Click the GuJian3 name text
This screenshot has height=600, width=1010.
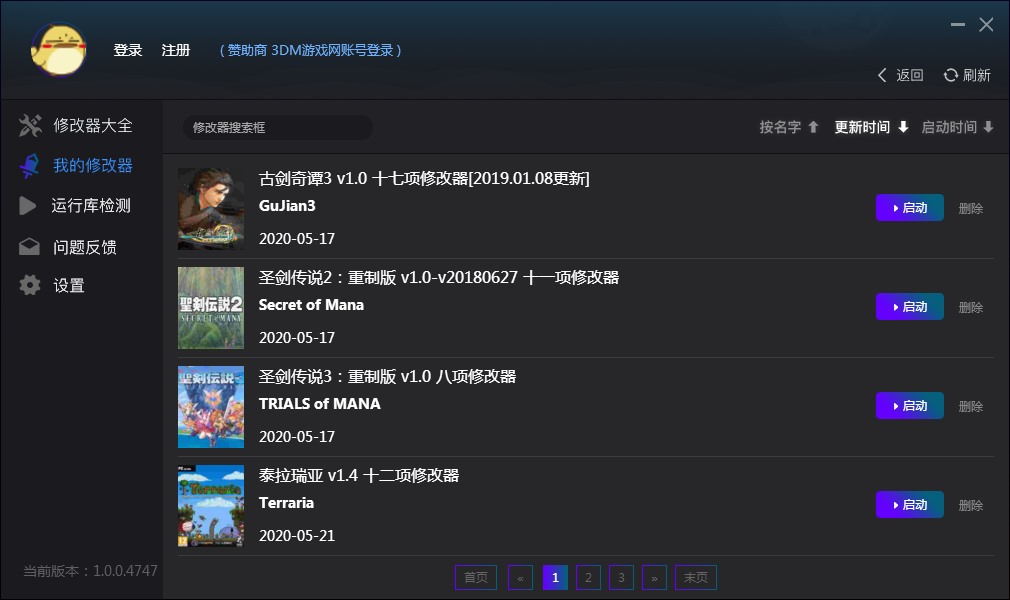click(x=287, y=206)
